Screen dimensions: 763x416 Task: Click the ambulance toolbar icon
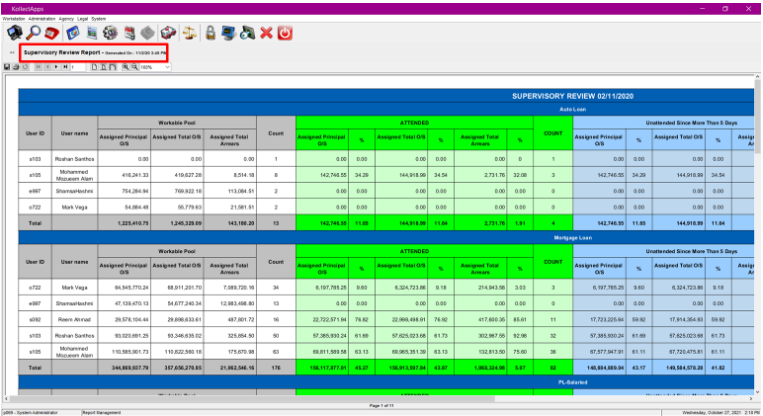(x=168, y=33)
